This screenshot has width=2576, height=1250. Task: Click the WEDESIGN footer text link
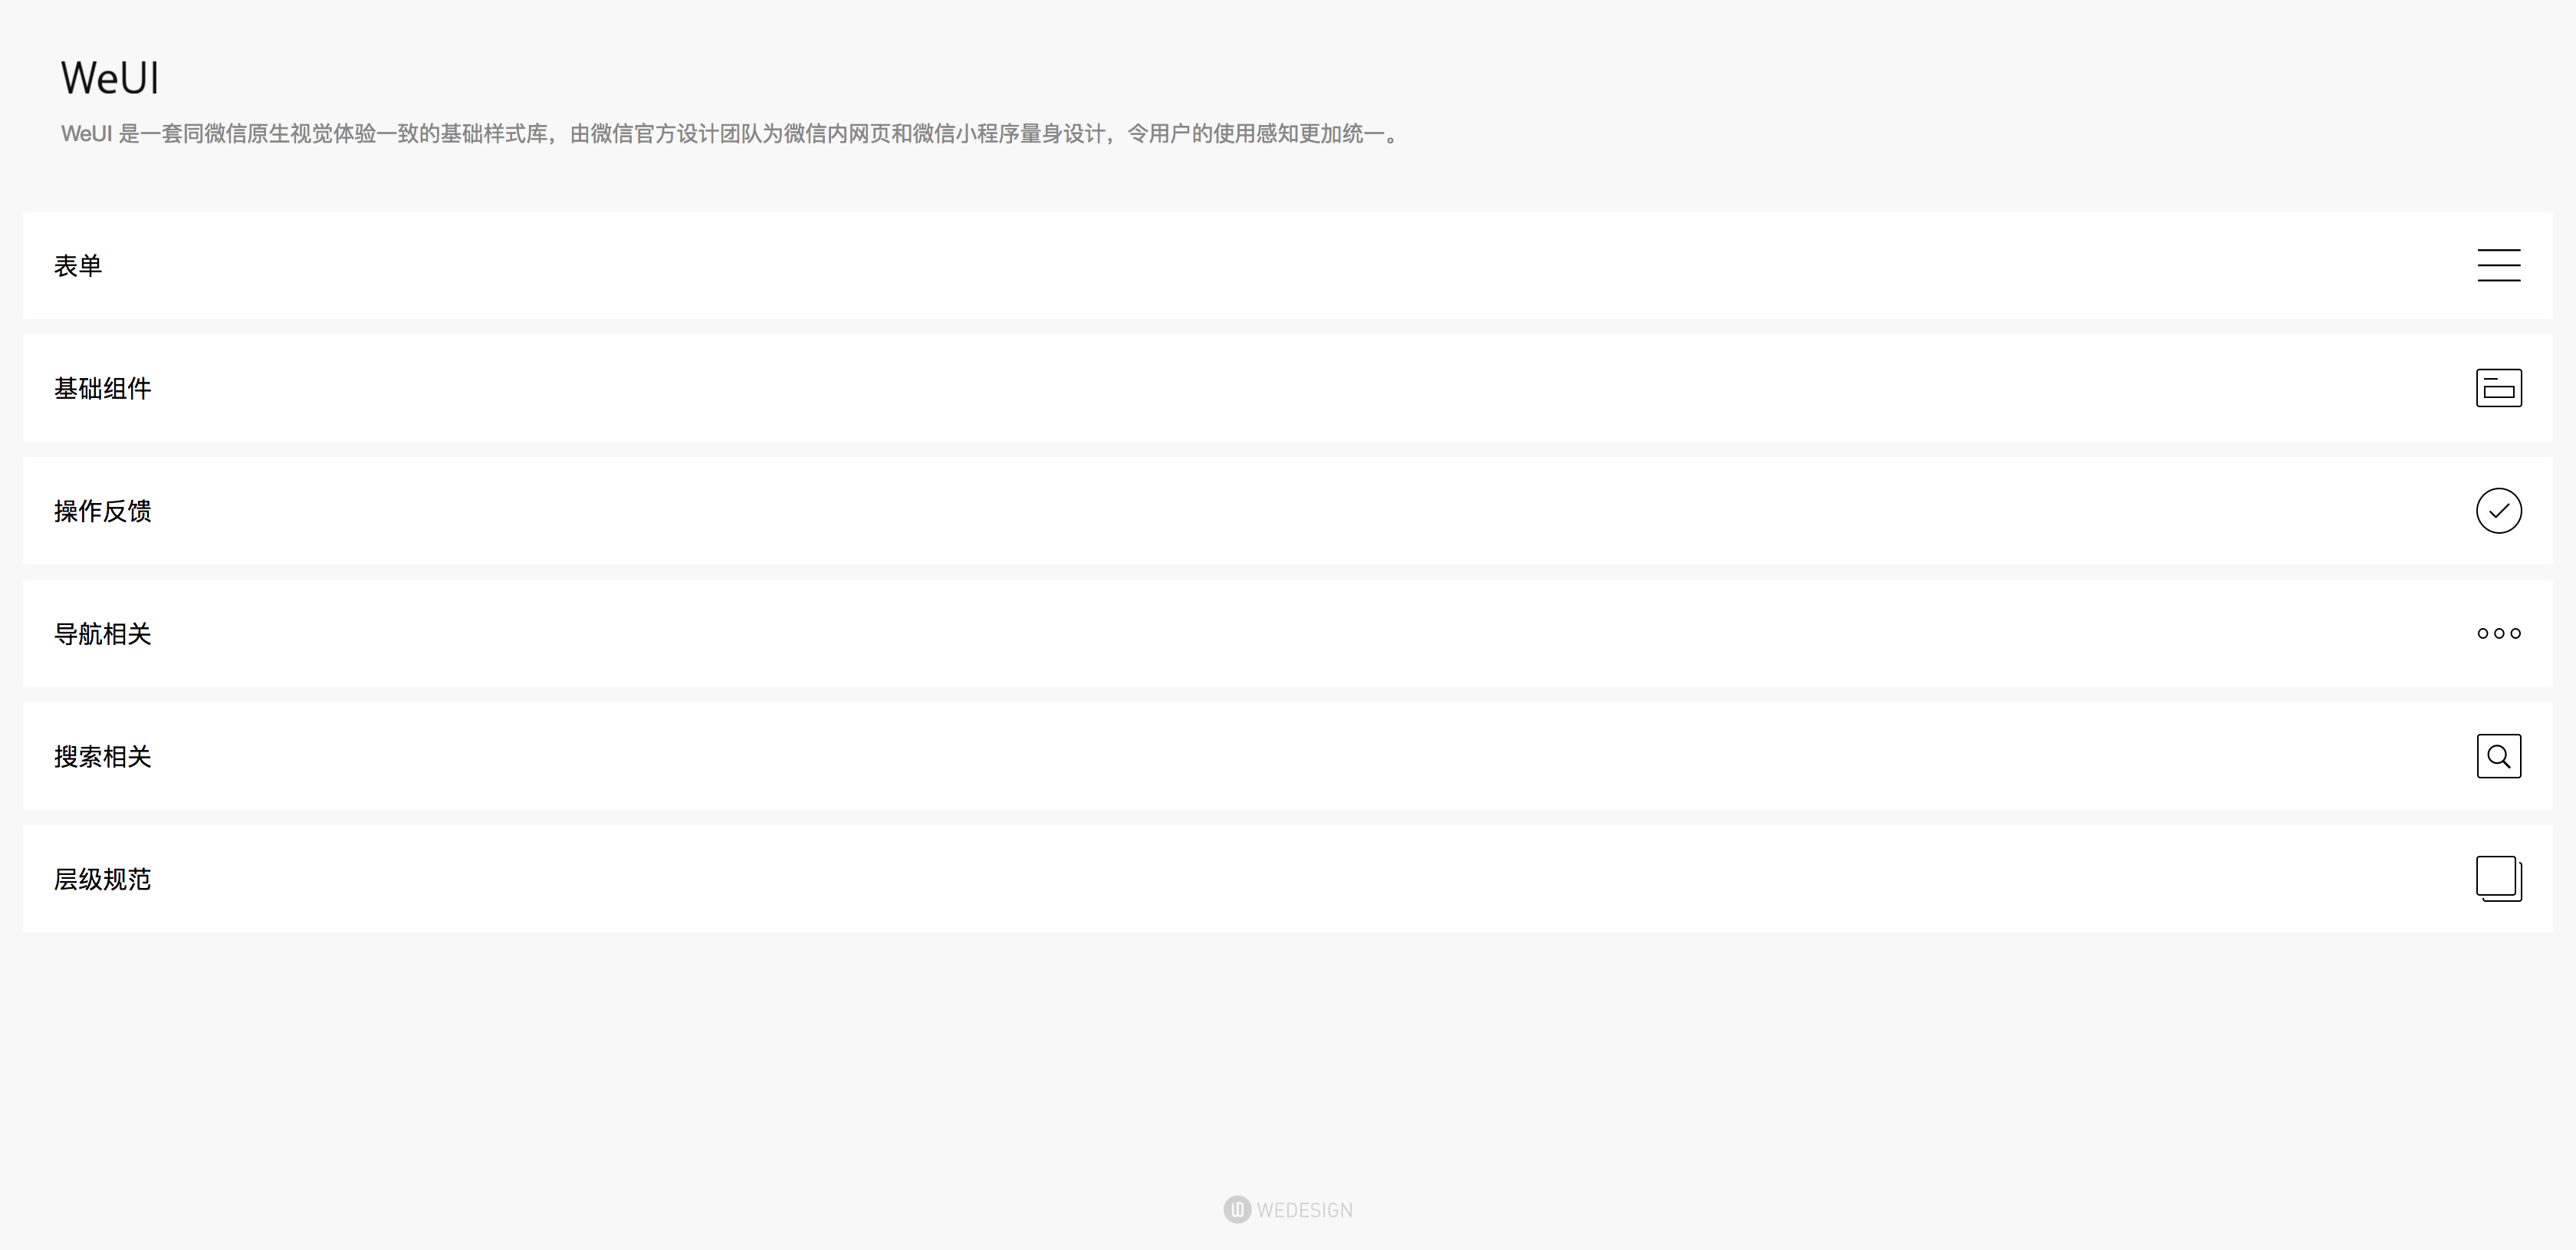1304,1211
